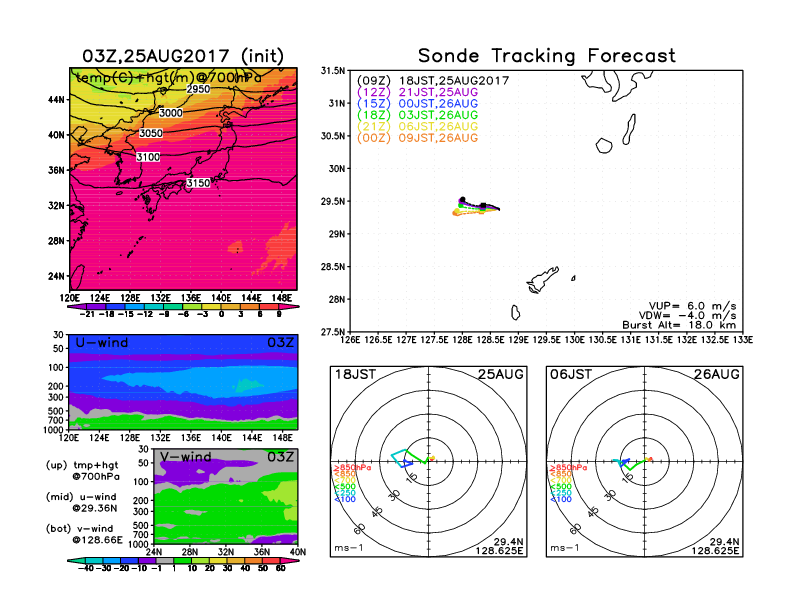Image resolution: width=792 pixels, height=612 pixels.
Task: Click the '26AUG' hodograph date label
Action: pos(717,374)
